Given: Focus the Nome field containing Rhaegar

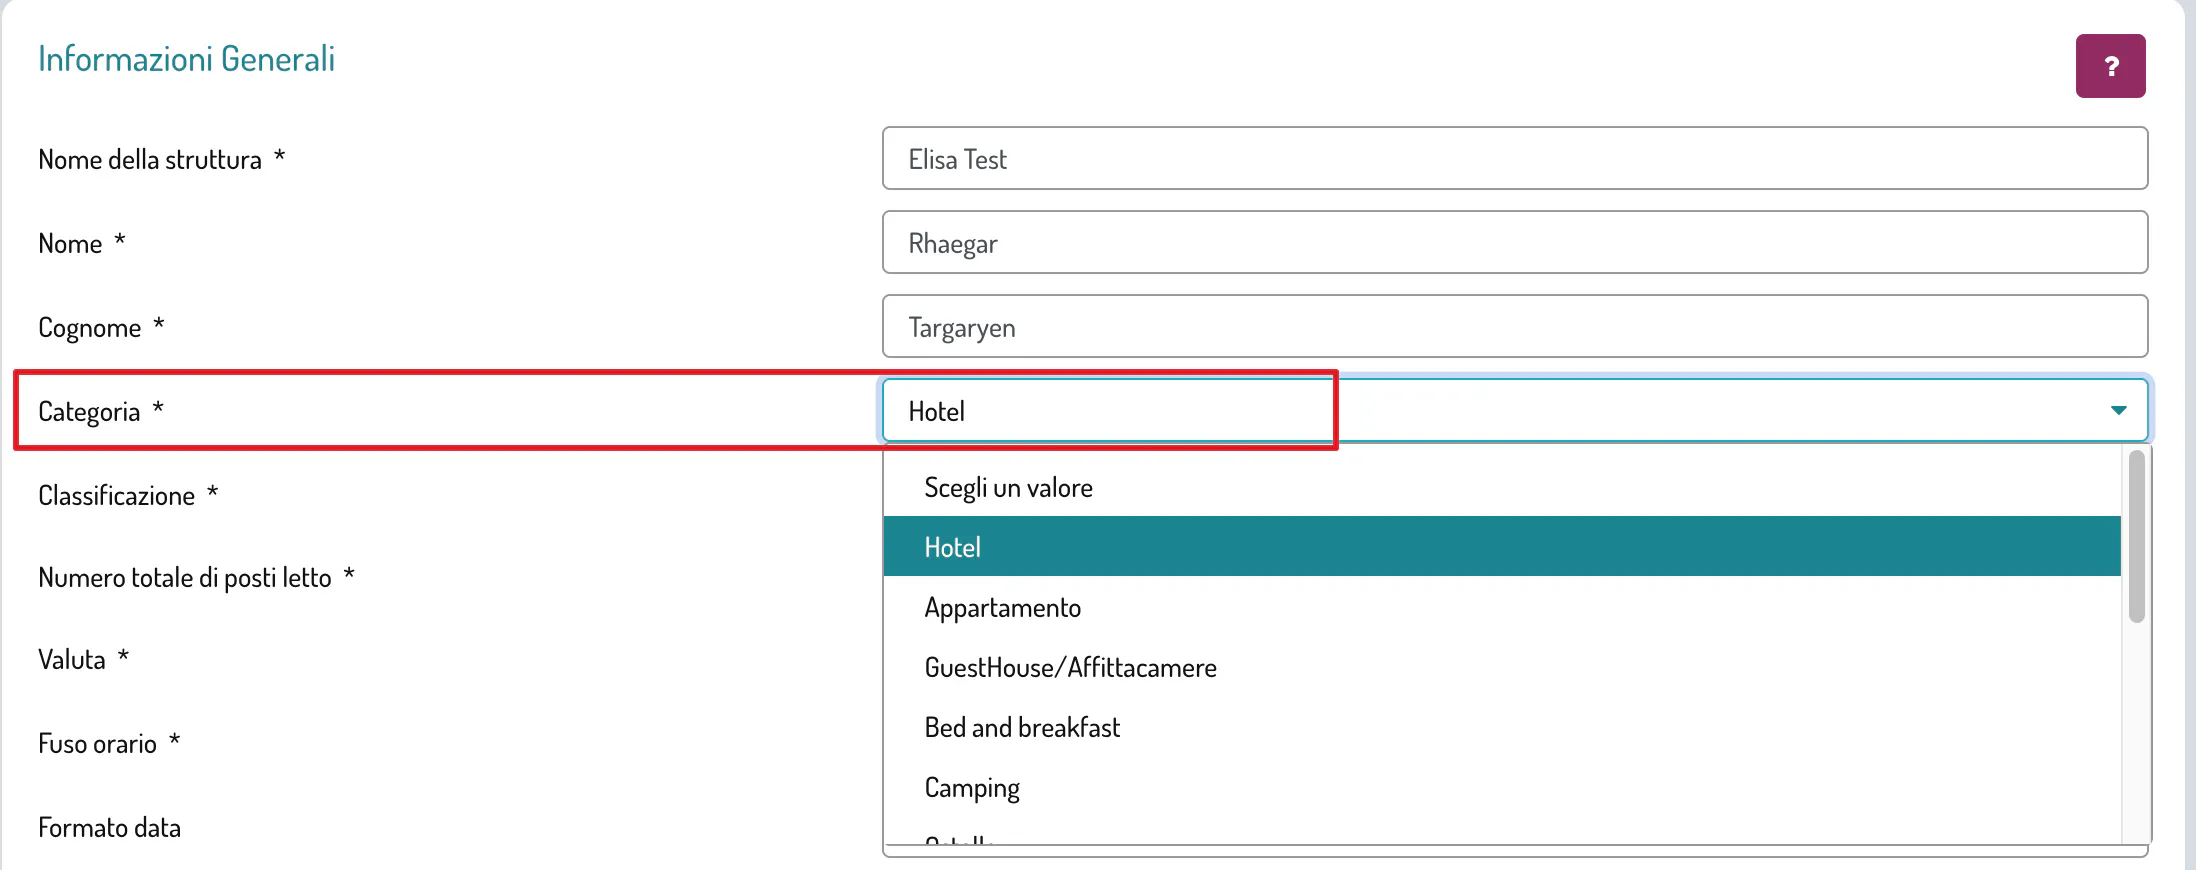Looking at the screenshot, I should [1514, 242].
